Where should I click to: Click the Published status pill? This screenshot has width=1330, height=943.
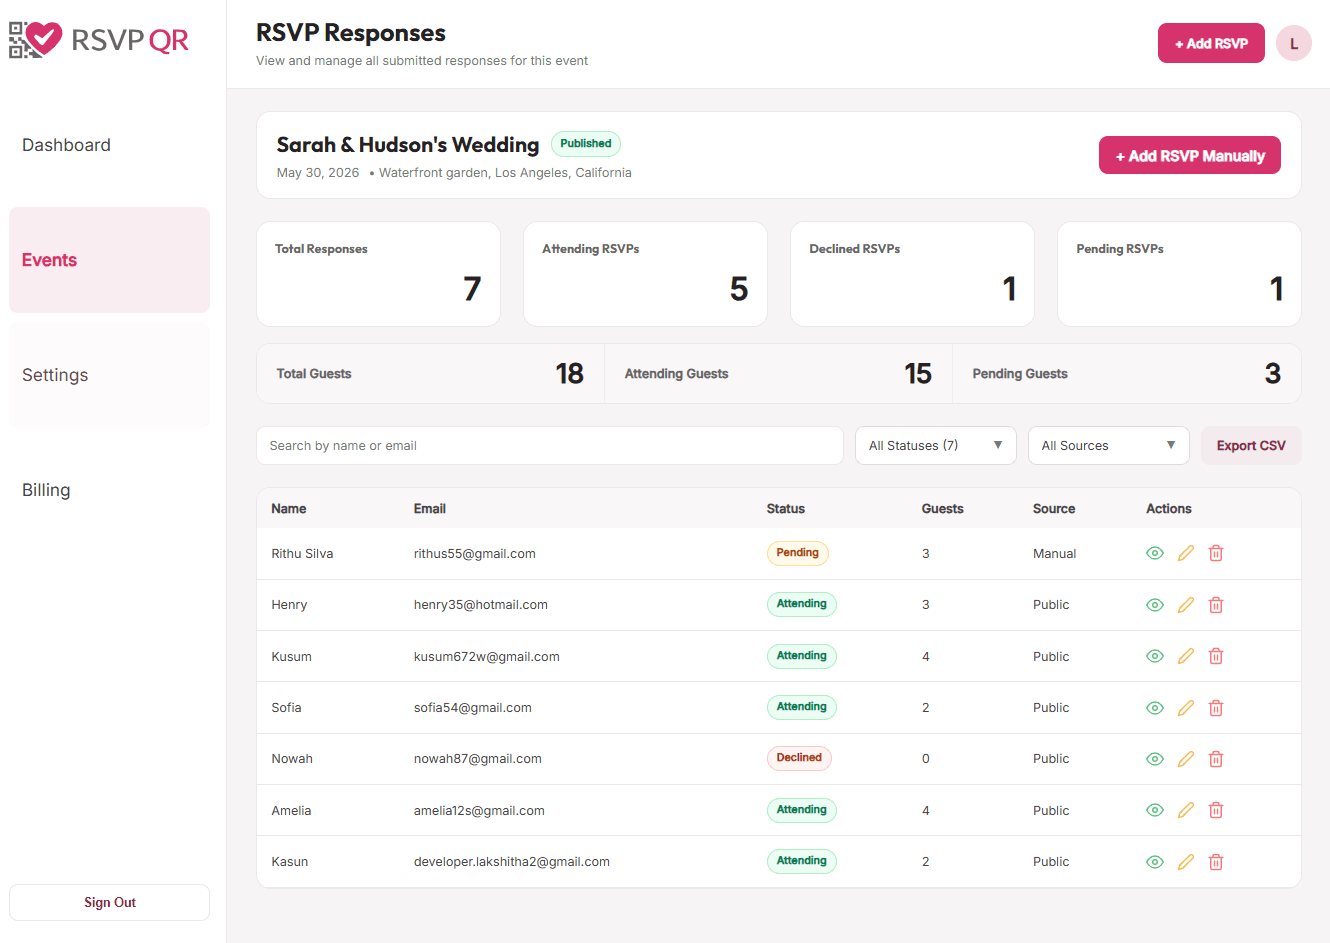point(586,143)
